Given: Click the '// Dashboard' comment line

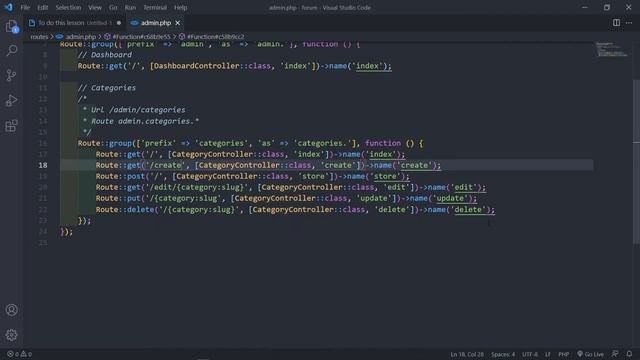Looking at the screenshot, I should pos(104,55).
